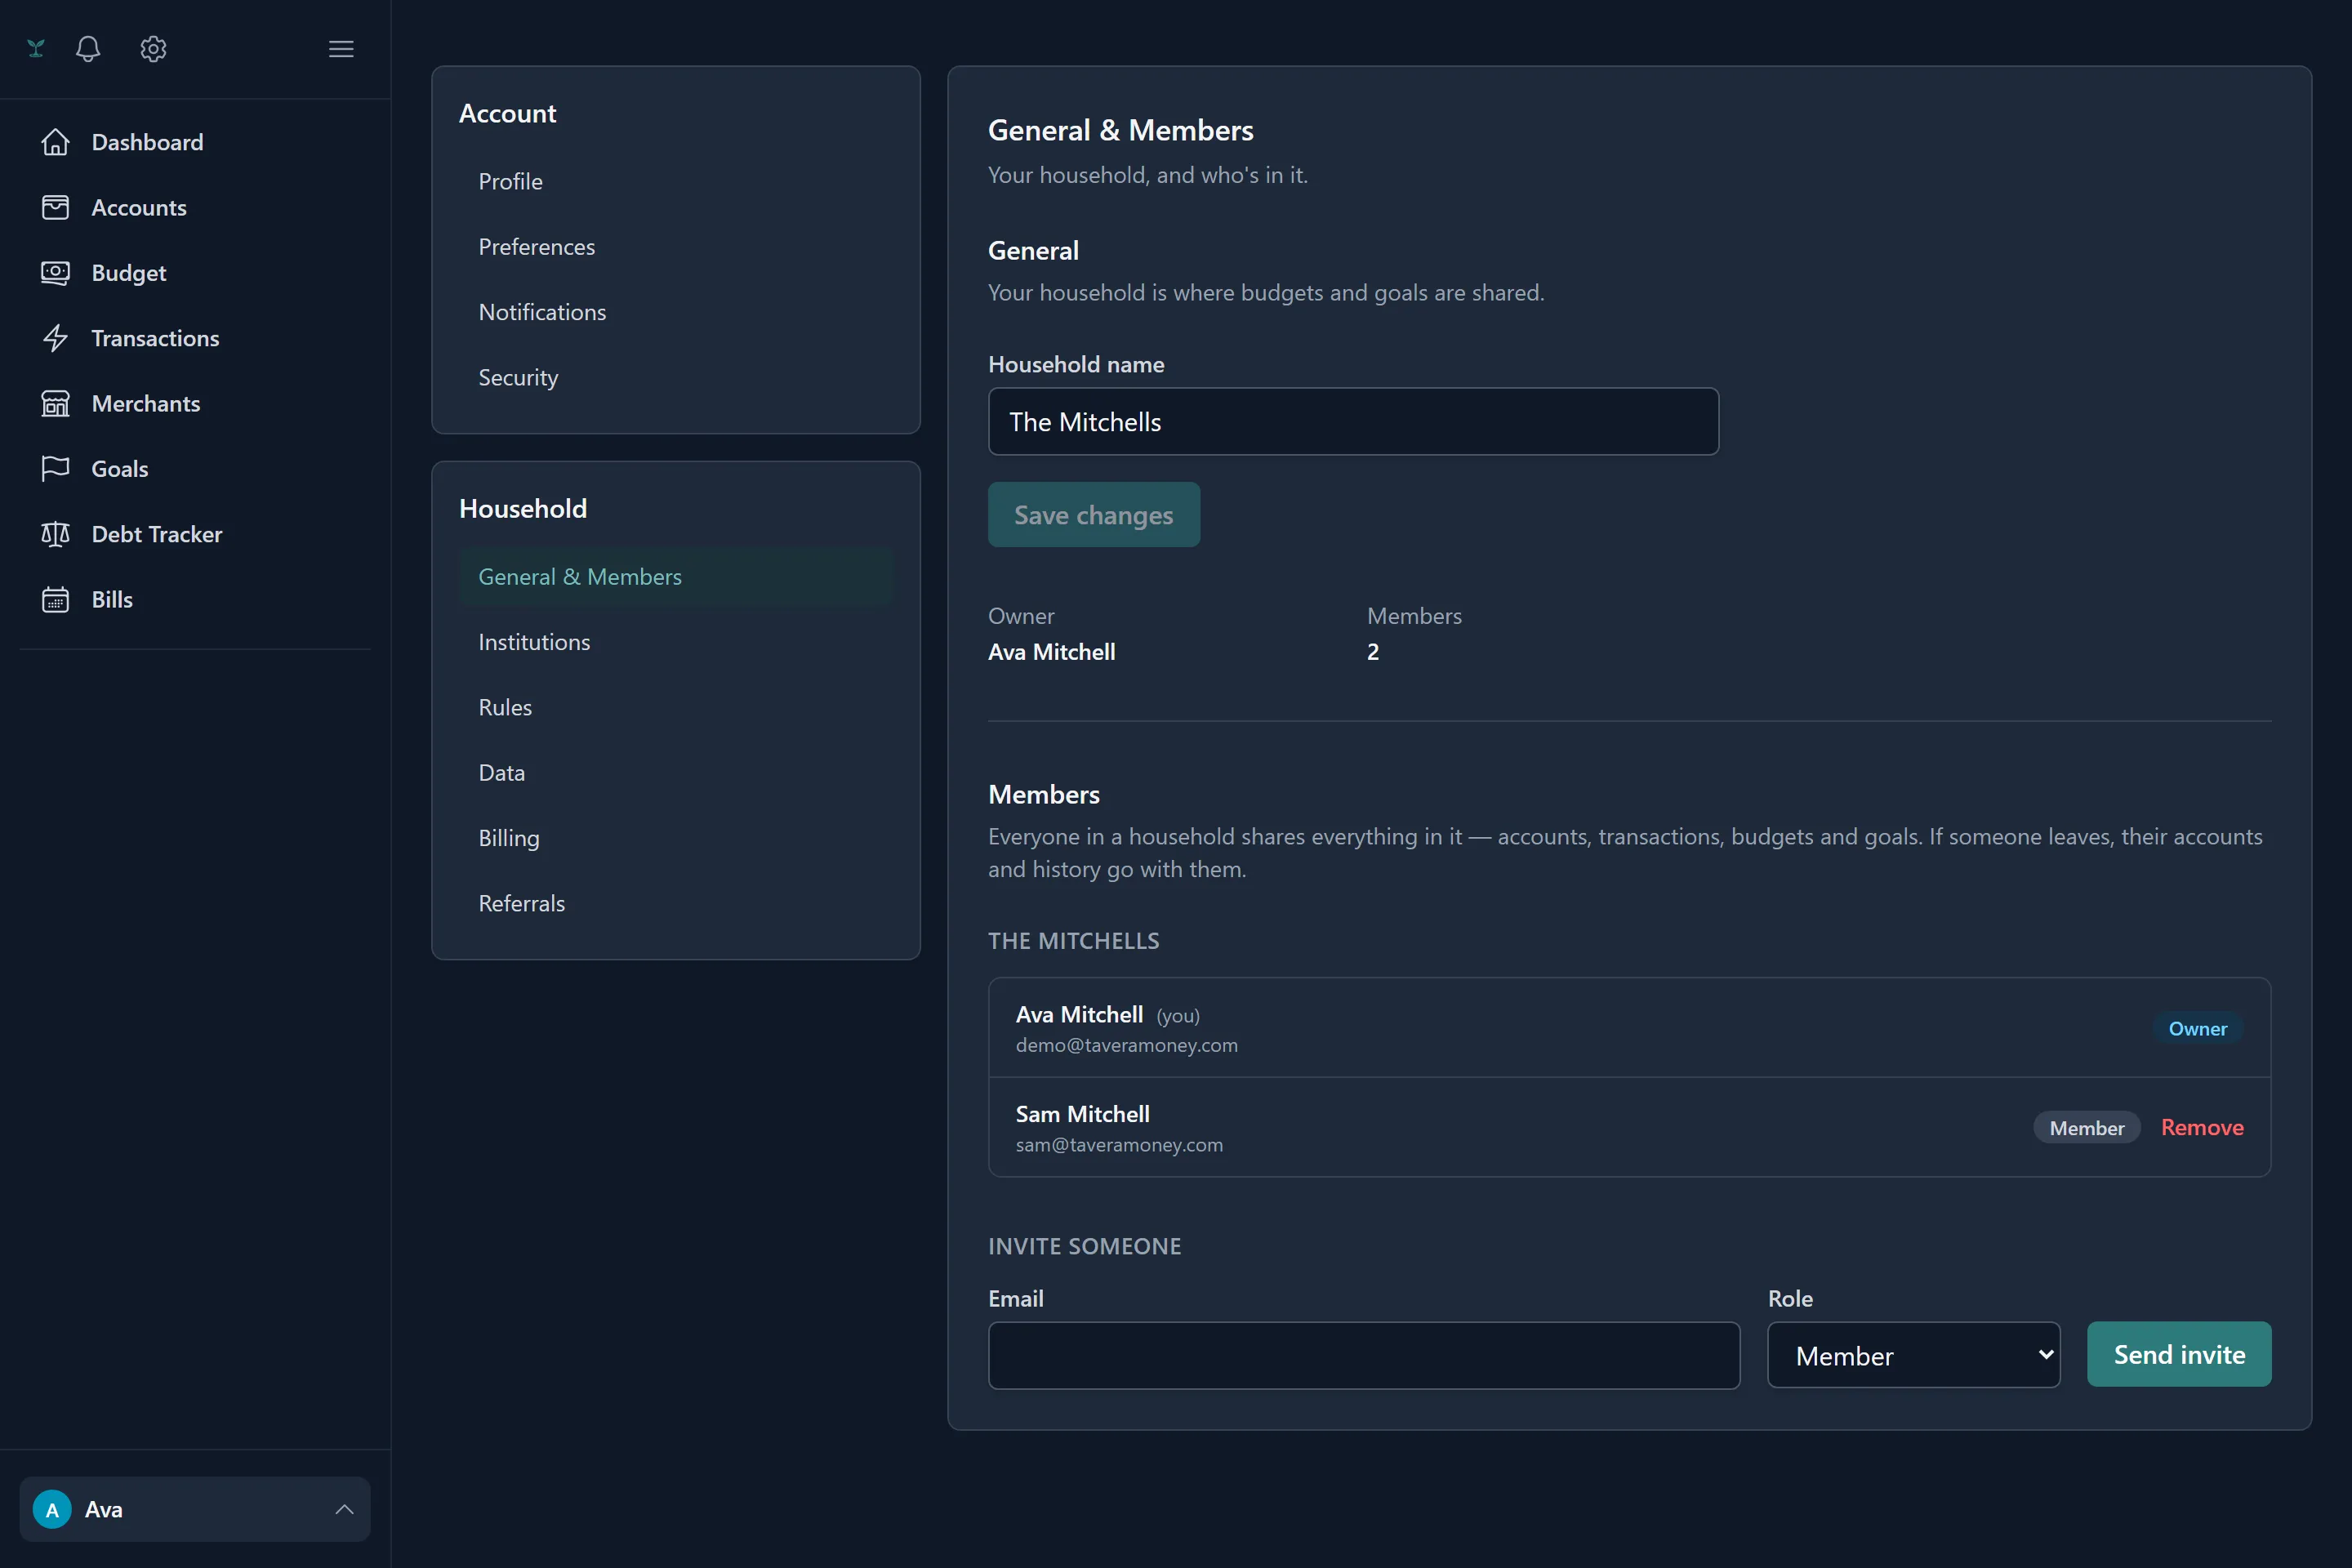Open Institutions settings
This screenshot has width=2352, height=1568.
click(675, 642)
